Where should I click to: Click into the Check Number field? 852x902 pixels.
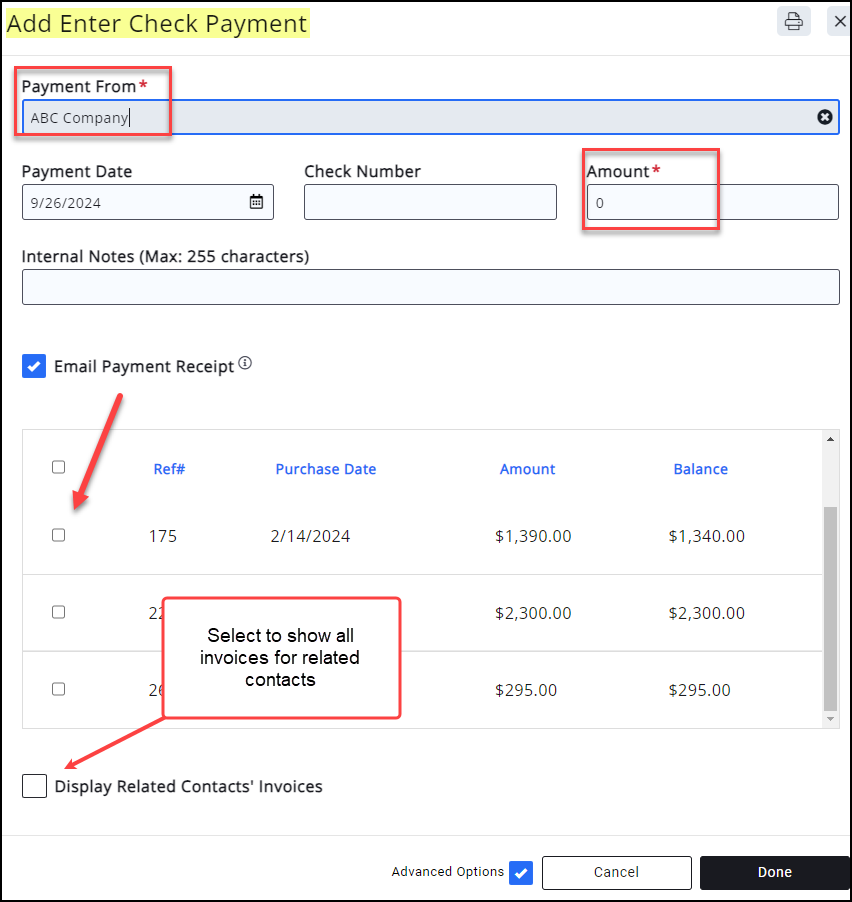click(x=430, y=202)
